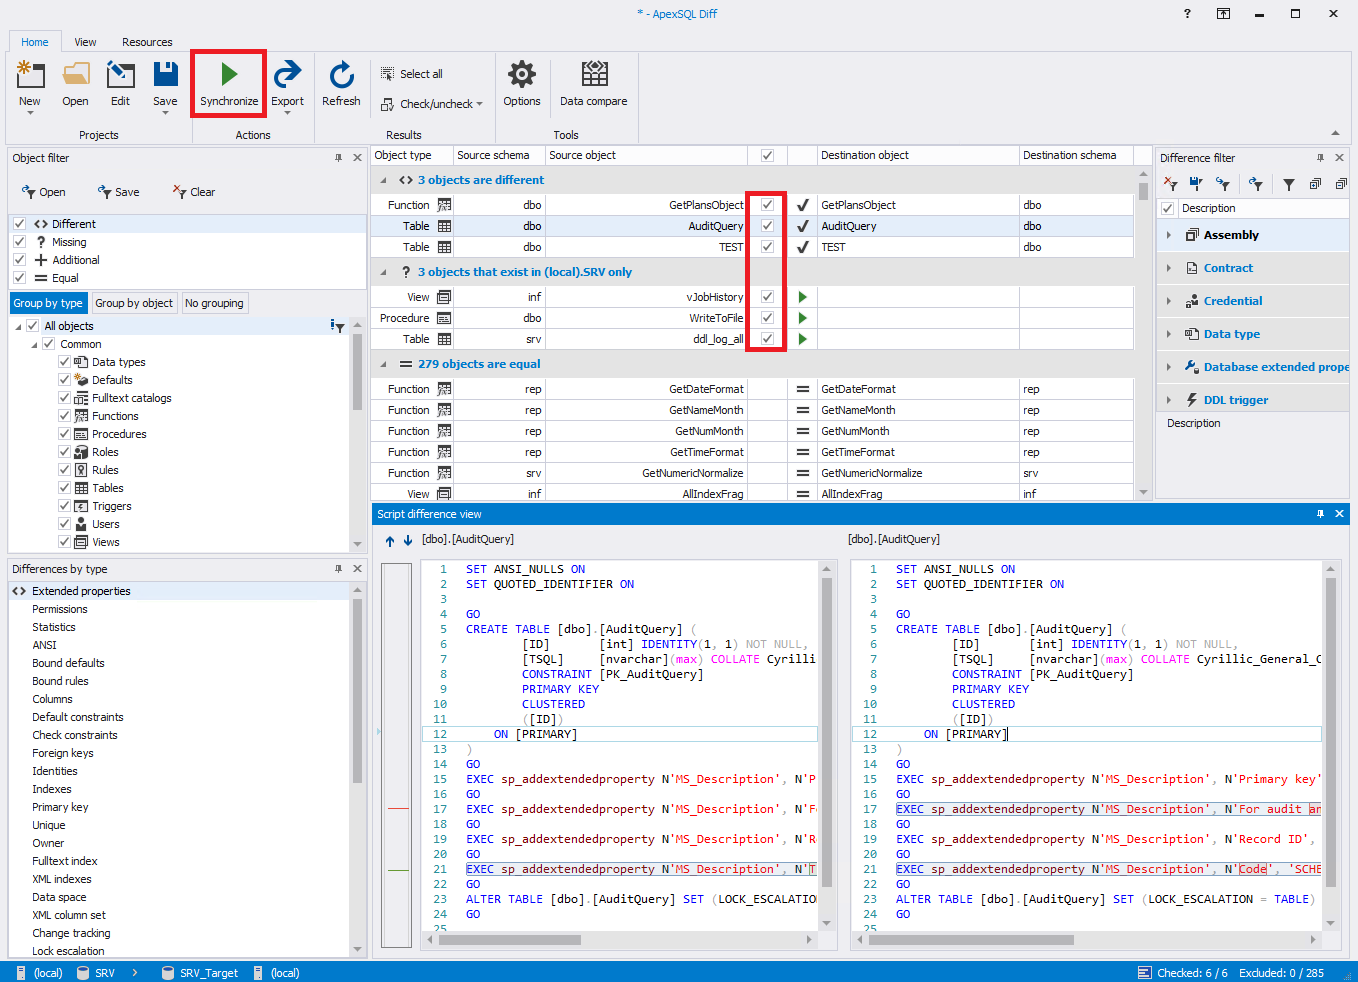The height and width of the screenshot is (982, 1358).
Task: Create a New project
Action: 30,84
